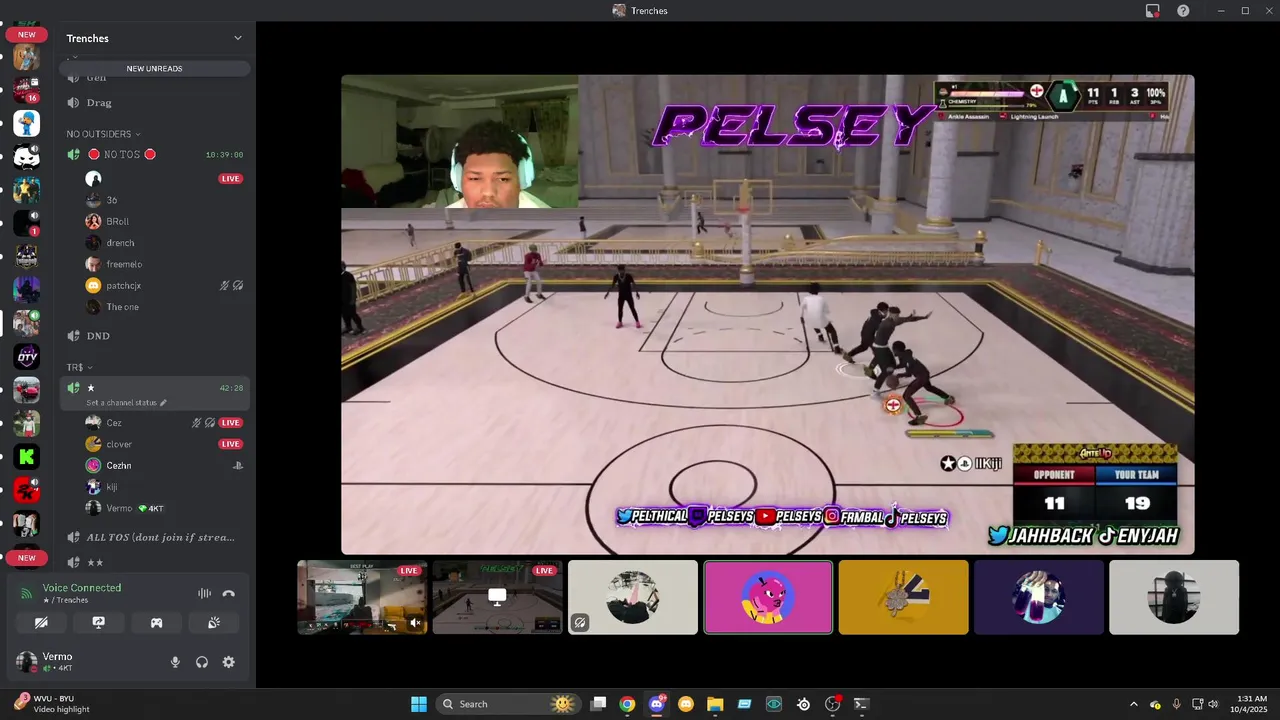
Task: Click user freemelo in voice list
Action: coord(124,264)
